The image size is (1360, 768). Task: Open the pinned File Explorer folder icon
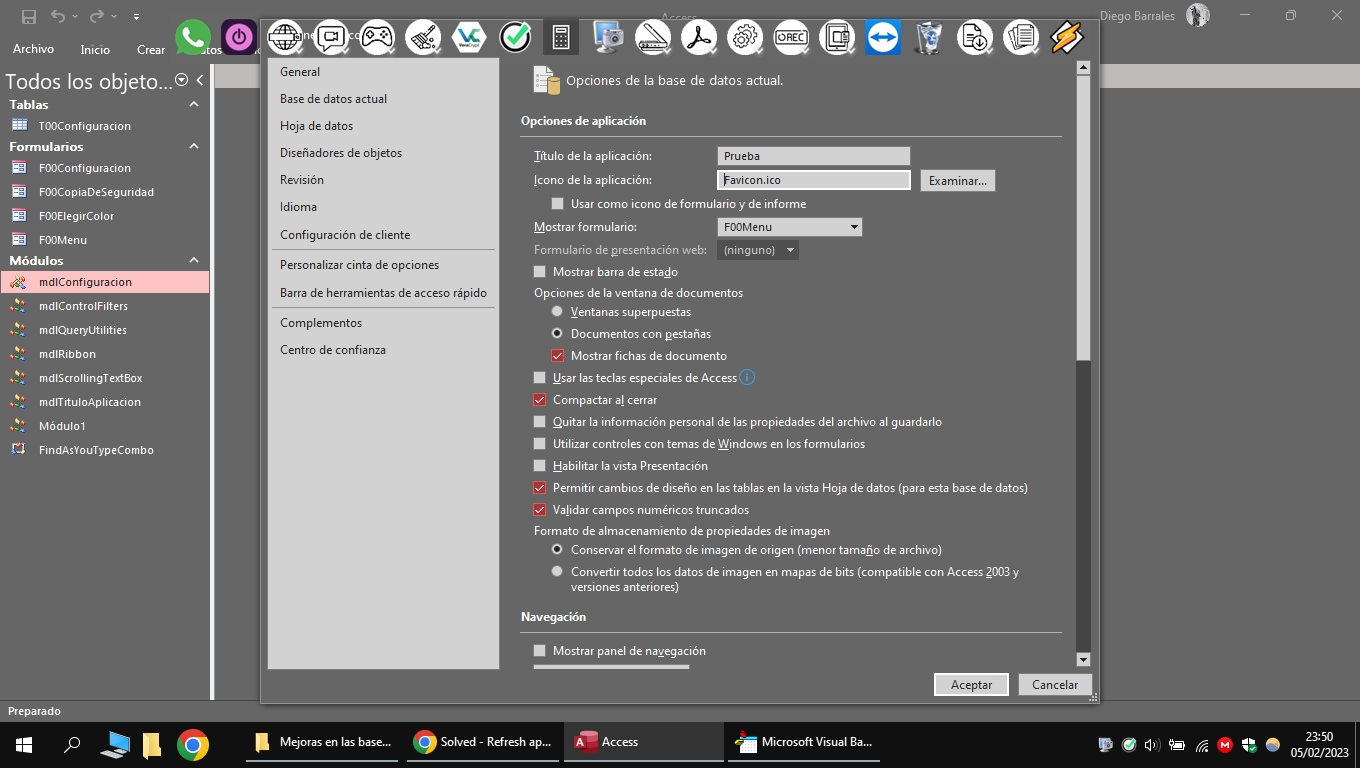(x=152, y=744)
